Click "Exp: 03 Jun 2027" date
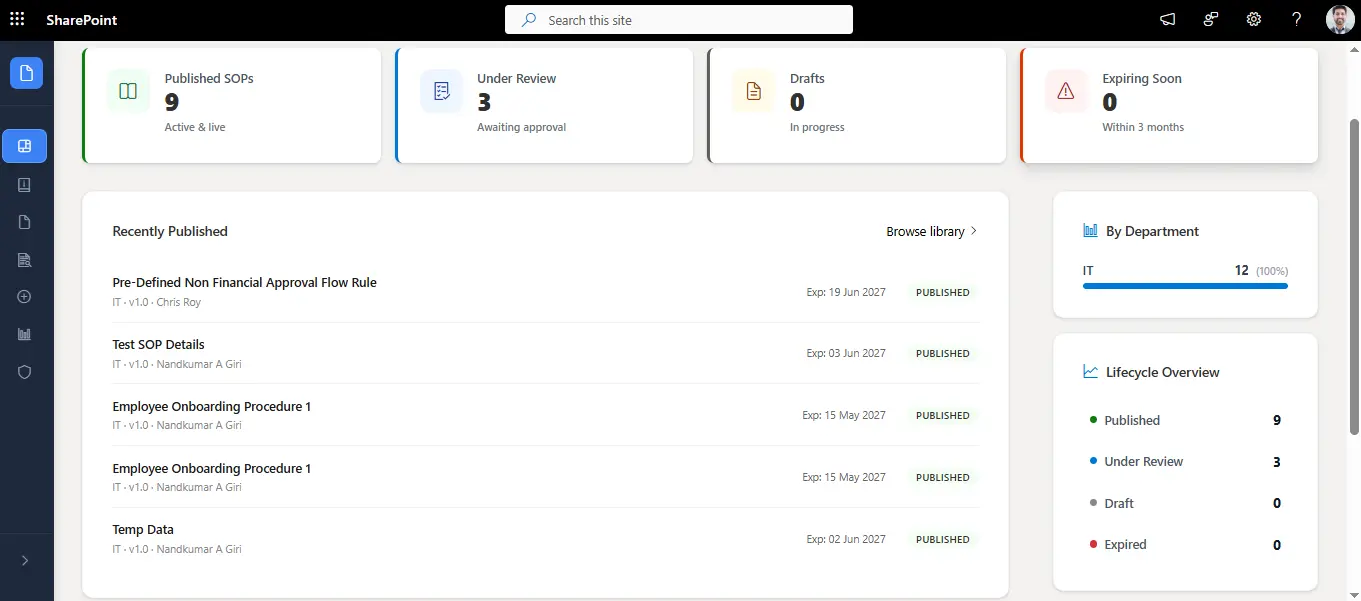Screen dimensions: 1361x601 pos(846,354)
